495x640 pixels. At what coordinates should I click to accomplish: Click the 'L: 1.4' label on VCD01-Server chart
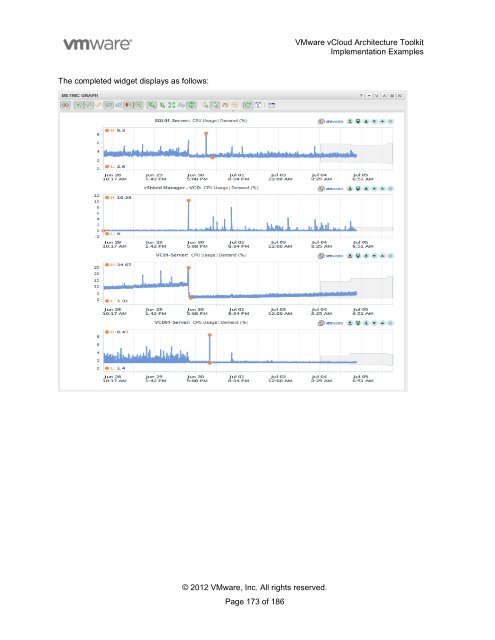click(115, 368)
